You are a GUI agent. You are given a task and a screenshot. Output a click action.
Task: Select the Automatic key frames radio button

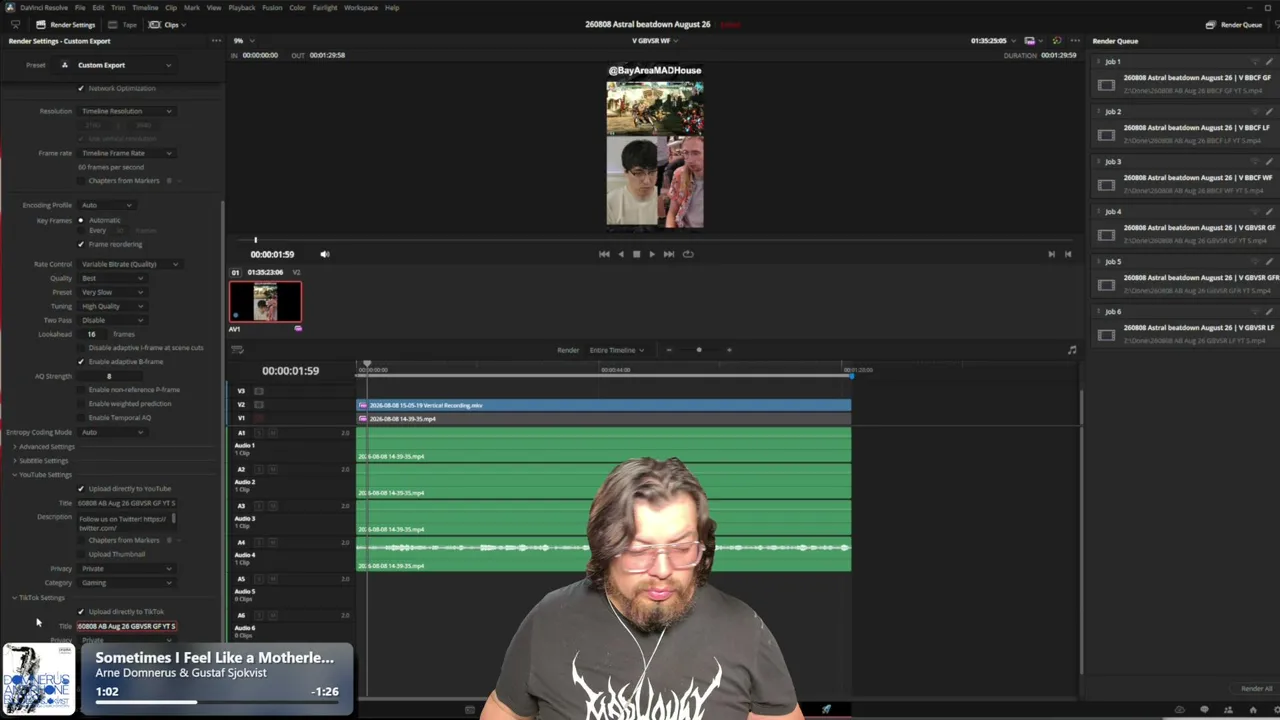81,220
